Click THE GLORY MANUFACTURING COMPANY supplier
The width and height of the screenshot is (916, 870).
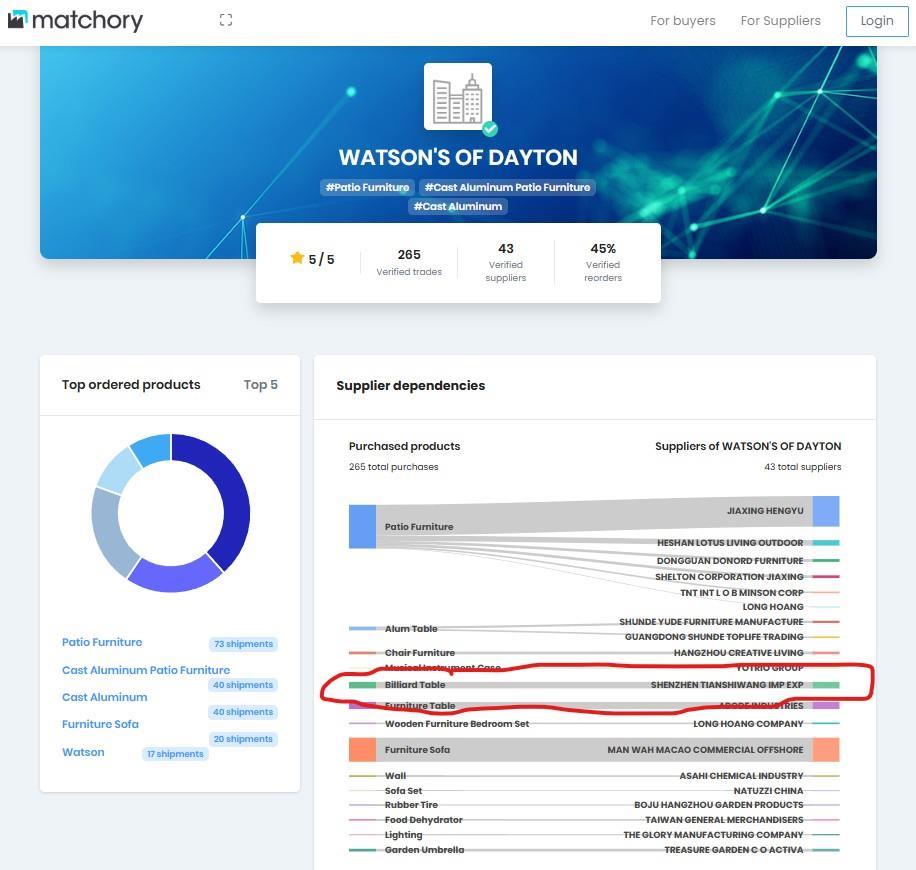pos(713,835)
